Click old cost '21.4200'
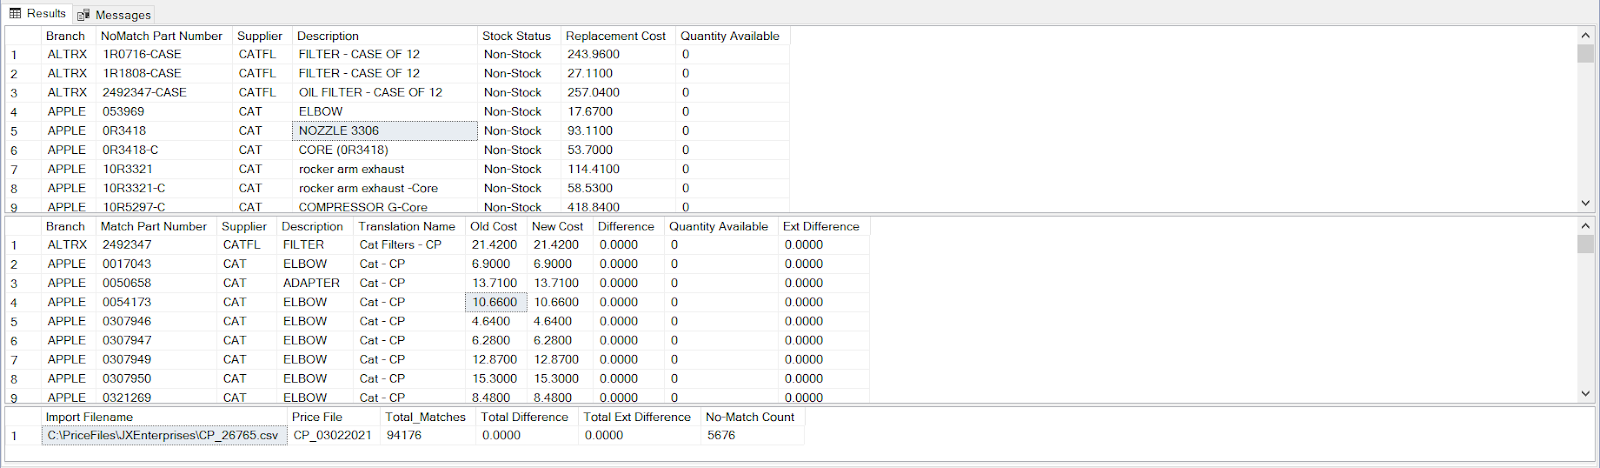Image resolution: width=1600 pixels, height=468 pixels. click(496, 245)
